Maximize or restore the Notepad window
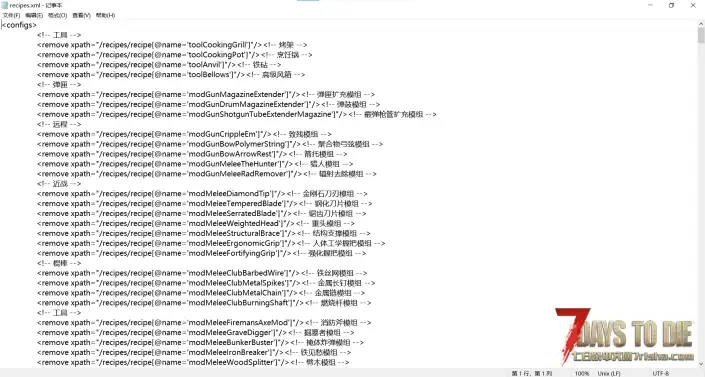This screenshot has height=377, width=705. click(x=671, y=5)
